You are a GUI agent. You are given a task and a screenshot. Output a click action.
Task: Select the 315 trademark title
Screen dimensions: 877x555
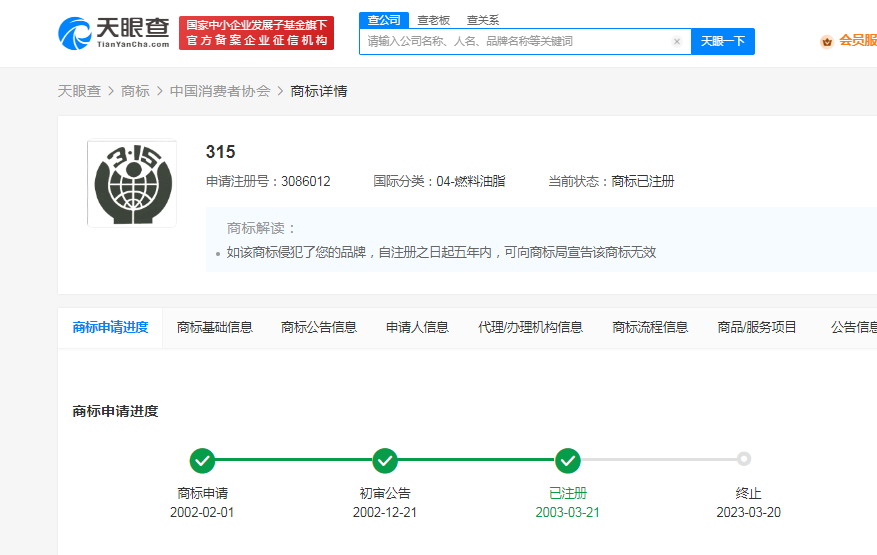[x=220, y=152]
